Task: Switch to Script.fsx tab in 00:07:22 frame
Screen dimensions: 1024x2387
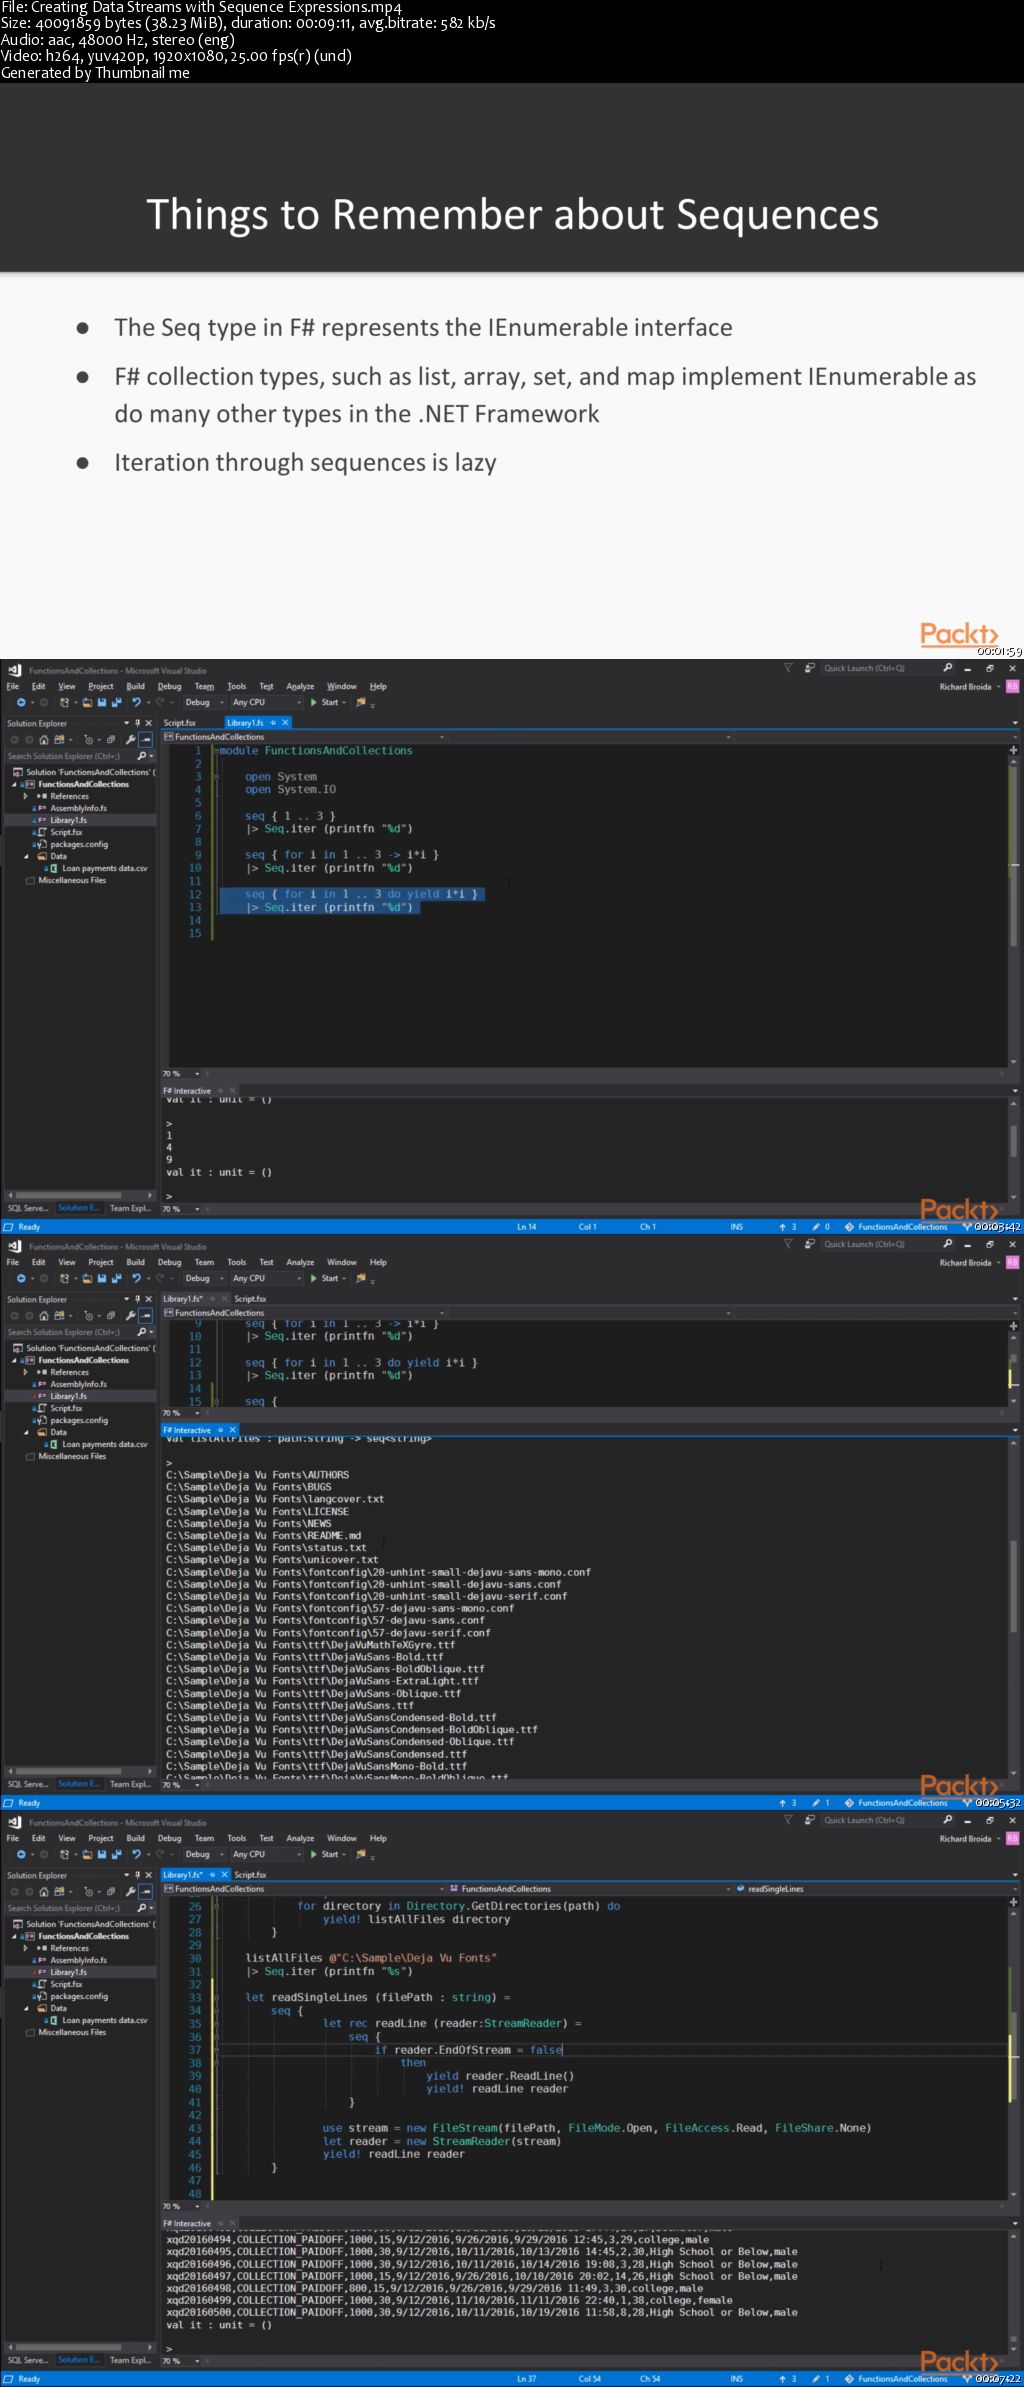Action: (250, 1874)
